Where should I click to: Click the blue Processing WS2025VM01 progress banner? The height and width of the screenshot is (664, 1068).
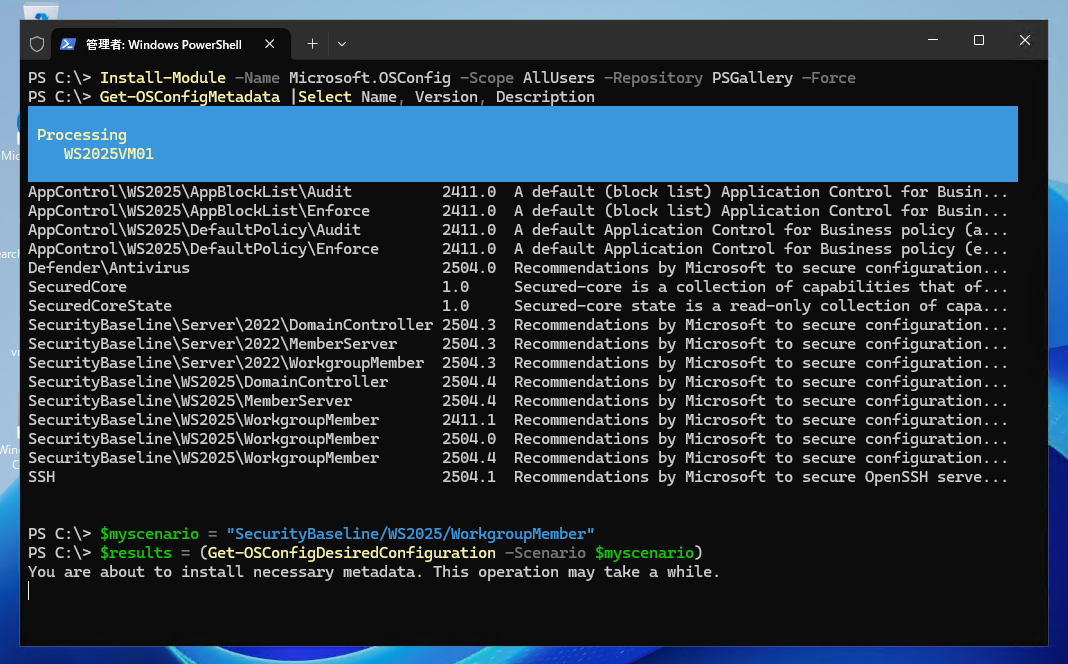pyautogui.click(x=522, y=145)
